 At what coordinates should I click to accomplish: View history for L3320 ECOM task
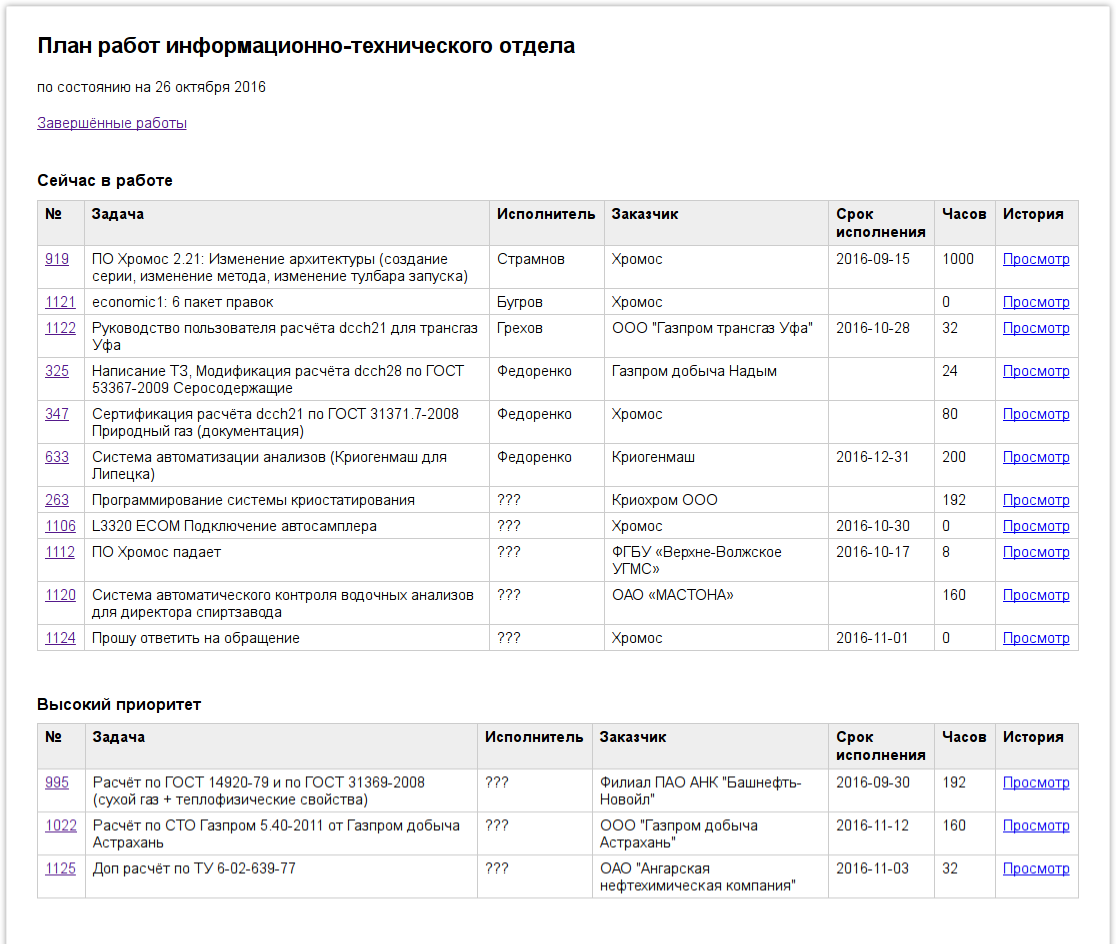tap(1036, 526)
